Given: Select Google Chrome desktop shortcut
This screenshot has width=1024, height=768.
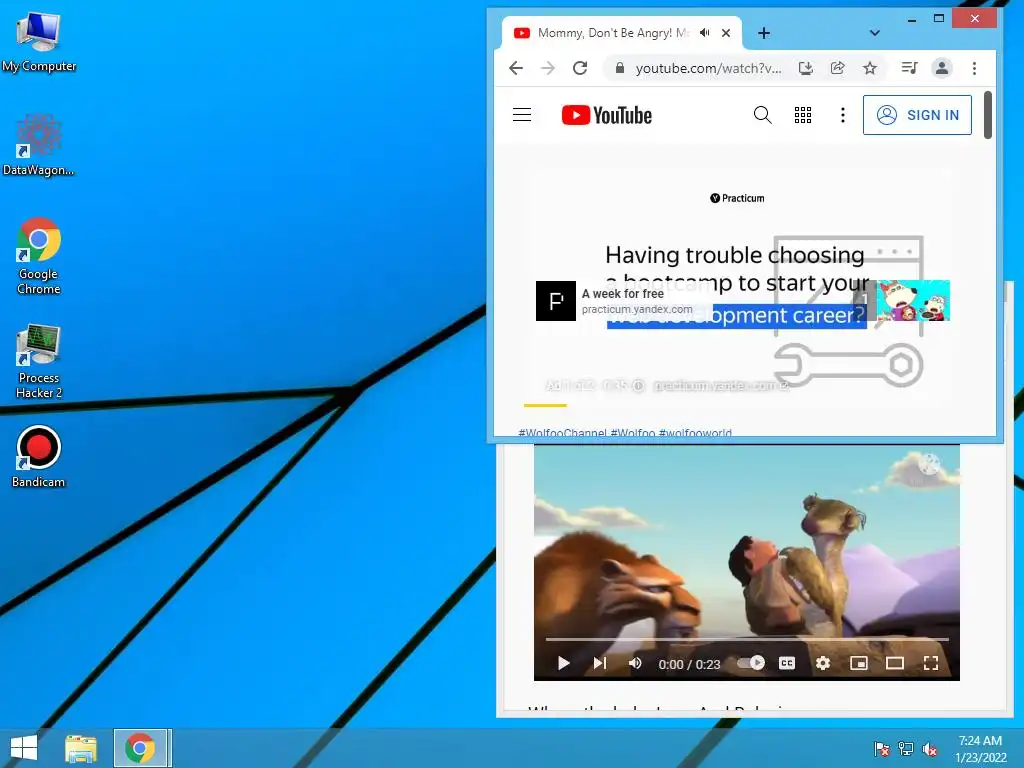Looking at the screenshot, I should [x=39, y=256].
